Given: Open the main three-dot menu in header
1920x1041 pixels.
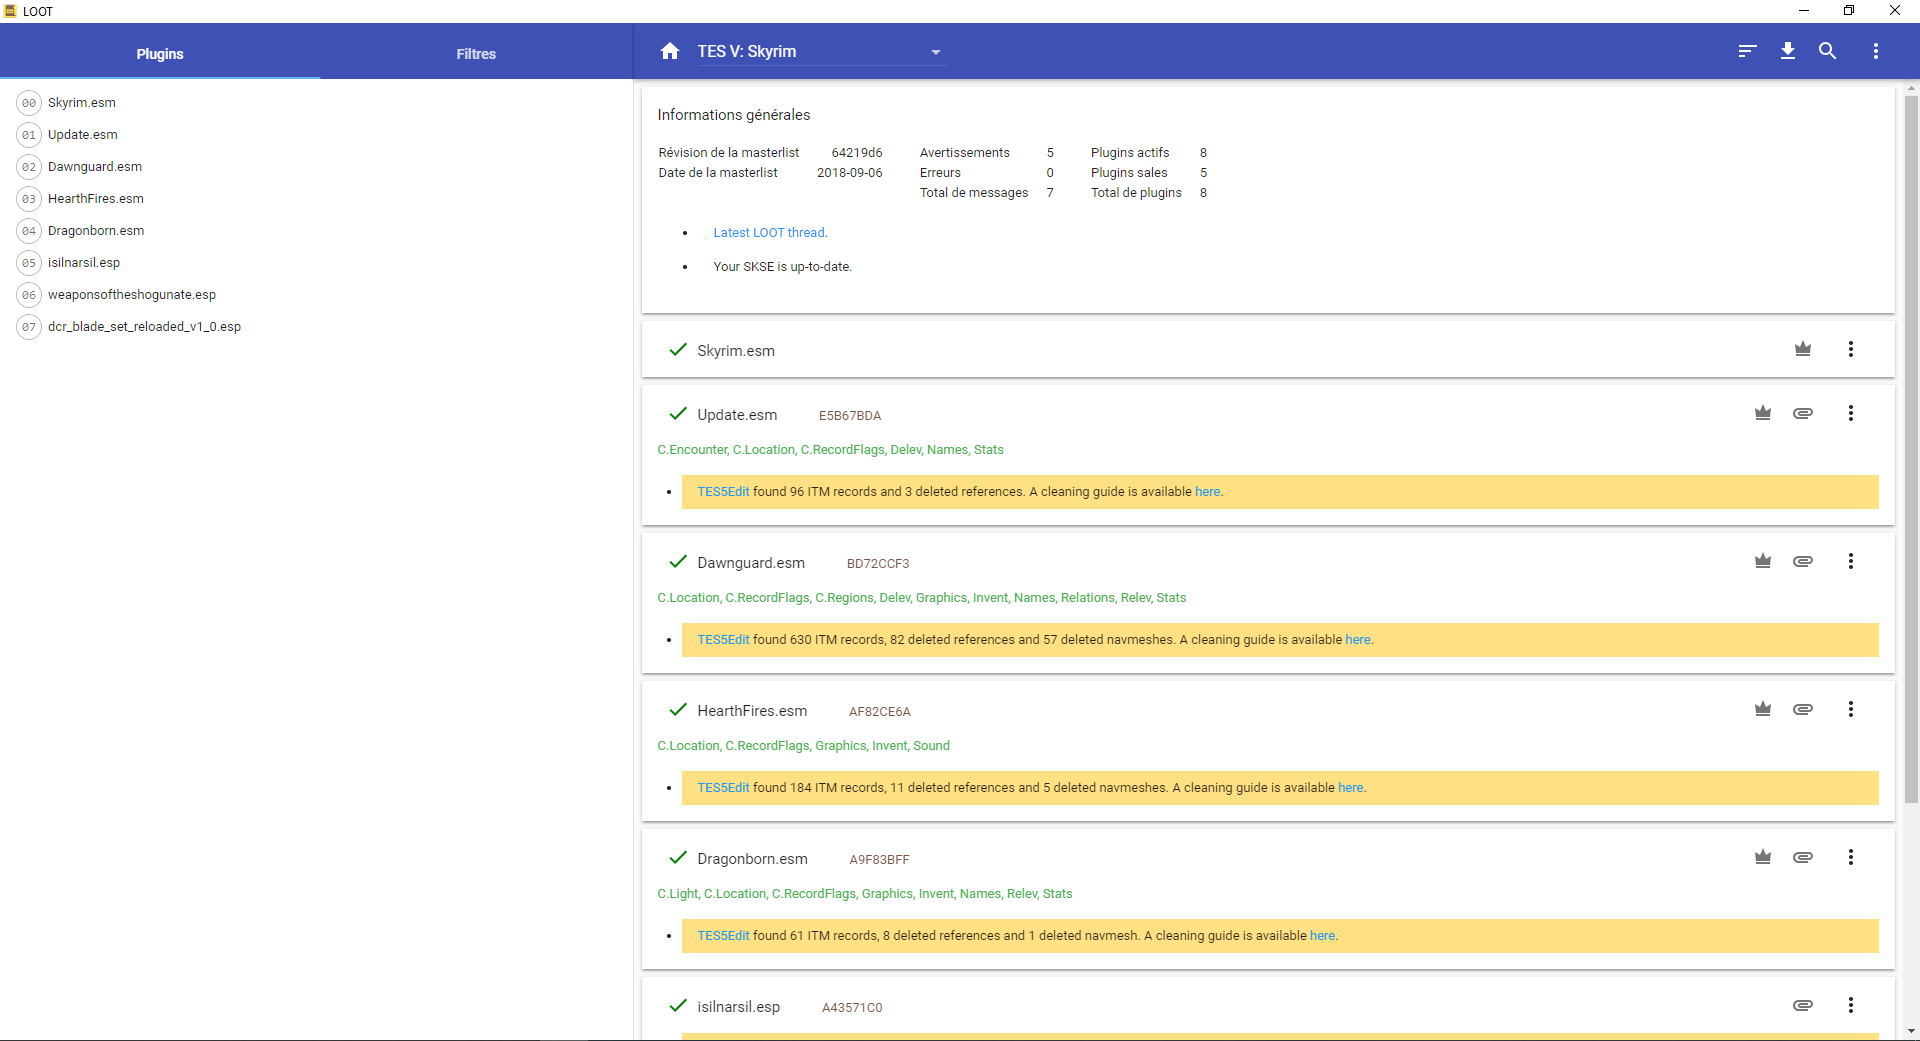Looking at the screenshot, I should 1875,51.
